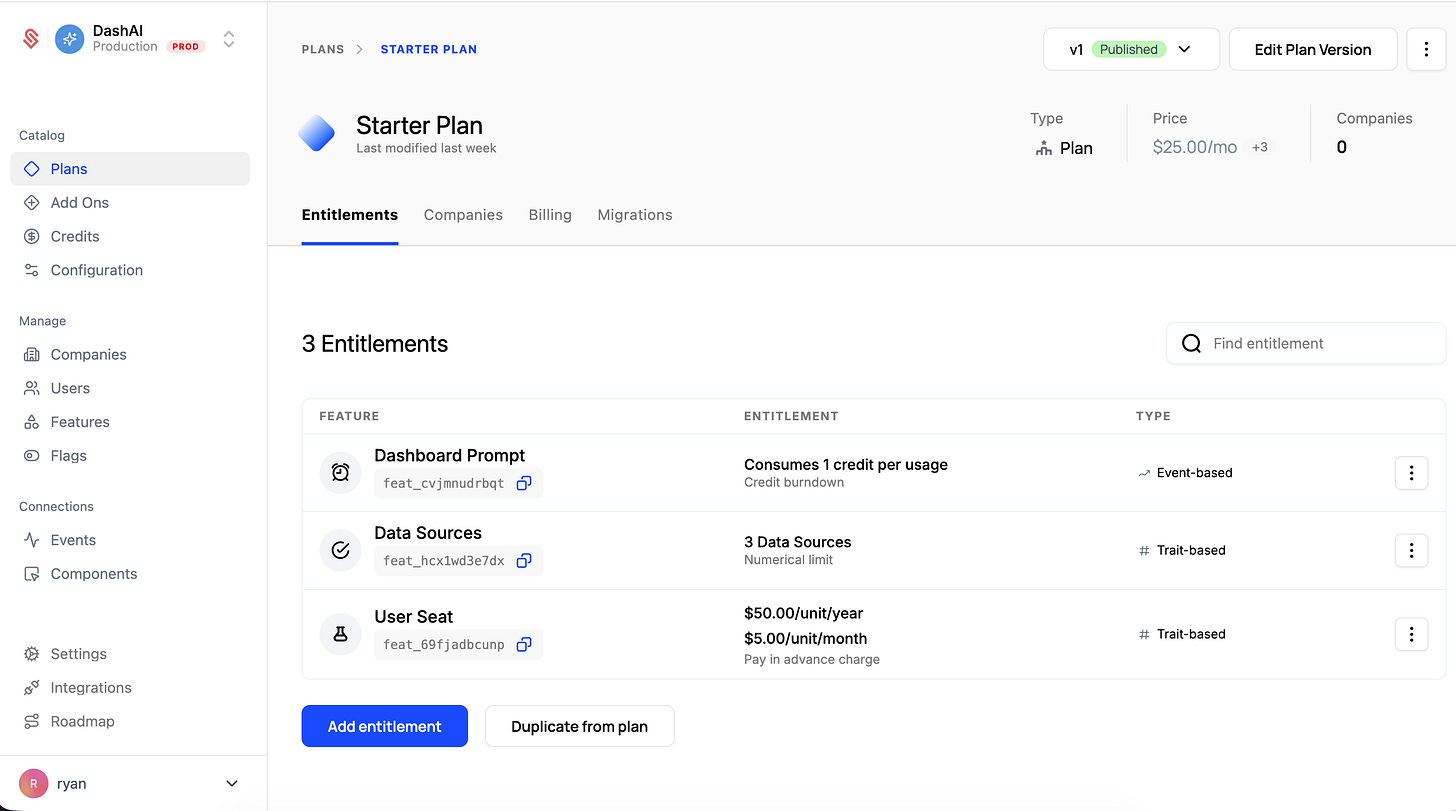Copy the Dashboard Prompt feature ID
Screen dimensions: 1456x811
point(524,482)
